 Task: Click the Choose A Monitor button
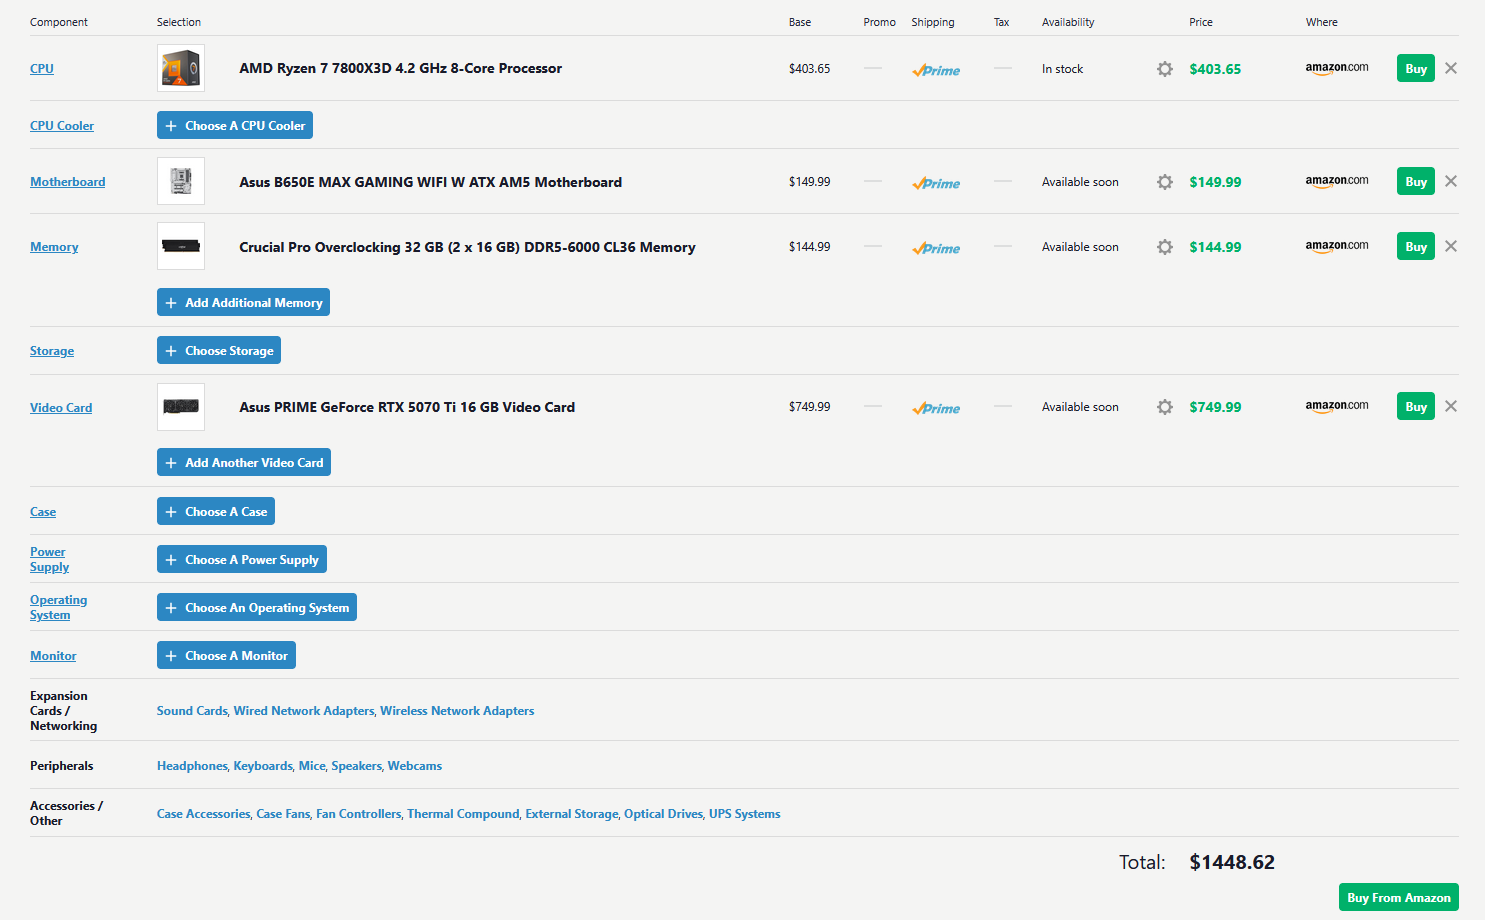click(x=226, y=655)
